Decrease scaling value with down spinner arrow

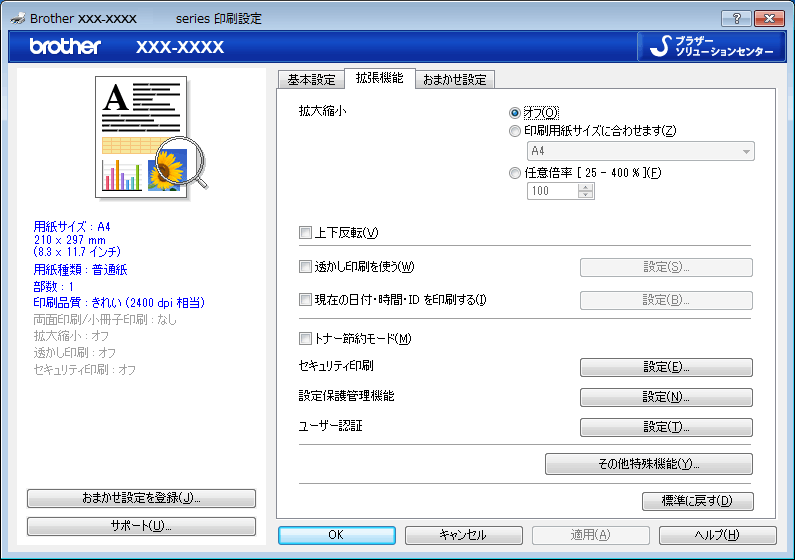(x=586, y=195)
